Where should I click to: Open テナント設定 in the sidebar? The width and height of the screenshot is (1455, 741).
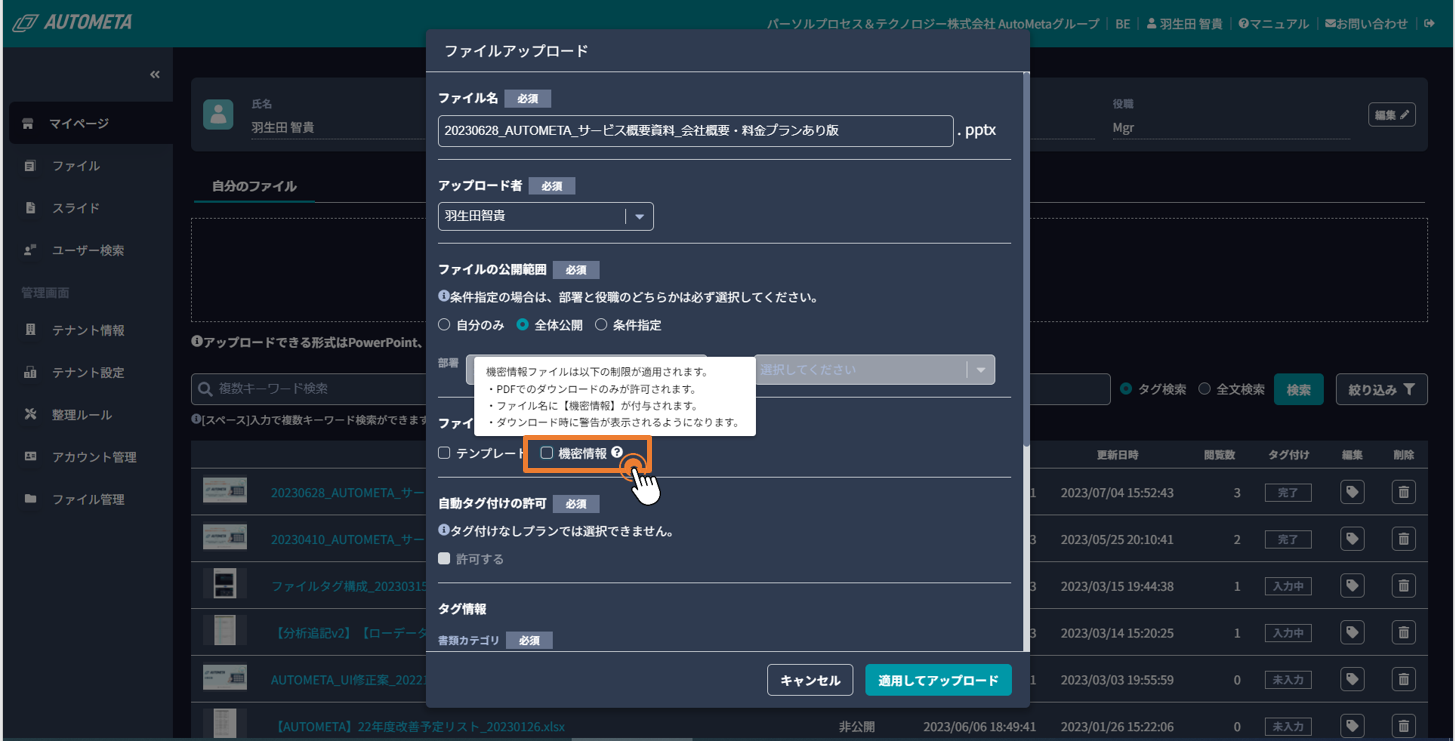point(90,372)
